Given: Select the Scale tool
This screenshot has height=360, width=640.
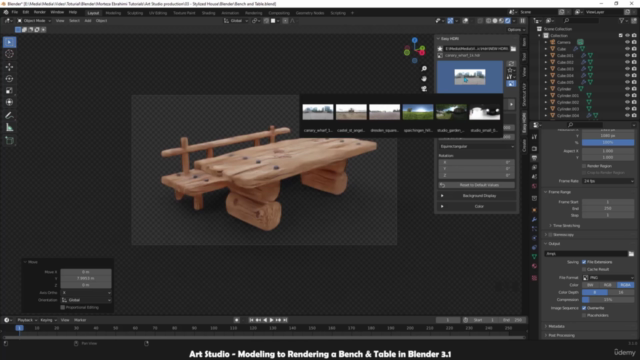Looking at the screenshot, I should coord(9,90).
